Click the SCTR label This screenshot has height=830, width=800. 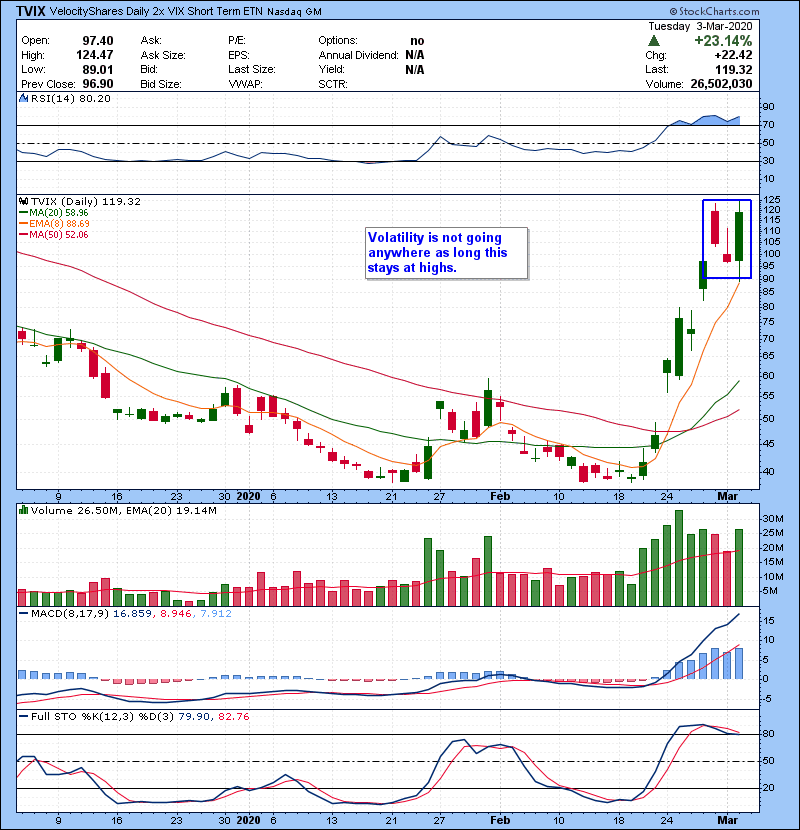[x=333, y=84]
